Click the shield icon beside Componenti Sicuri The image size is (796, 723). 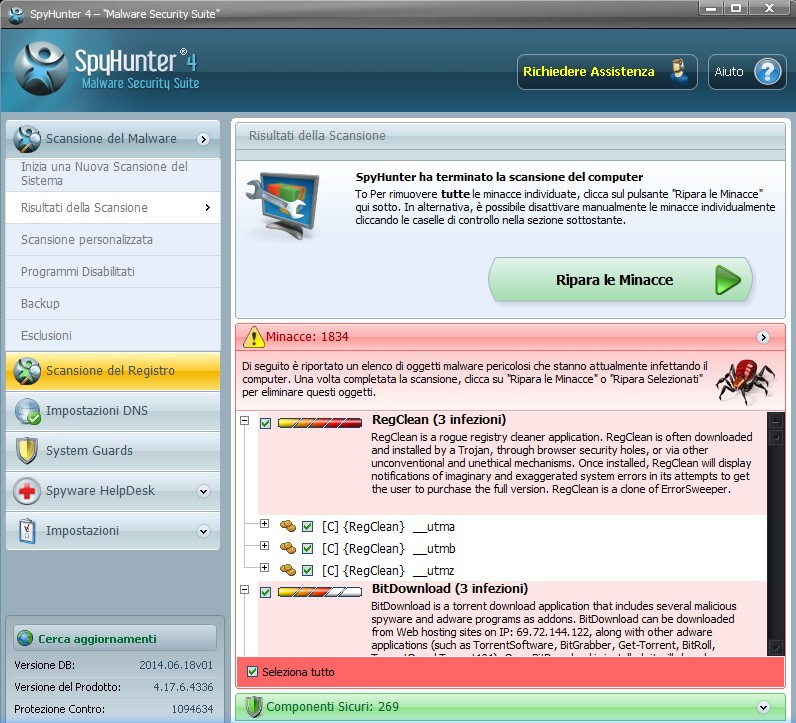pos(254,706)
